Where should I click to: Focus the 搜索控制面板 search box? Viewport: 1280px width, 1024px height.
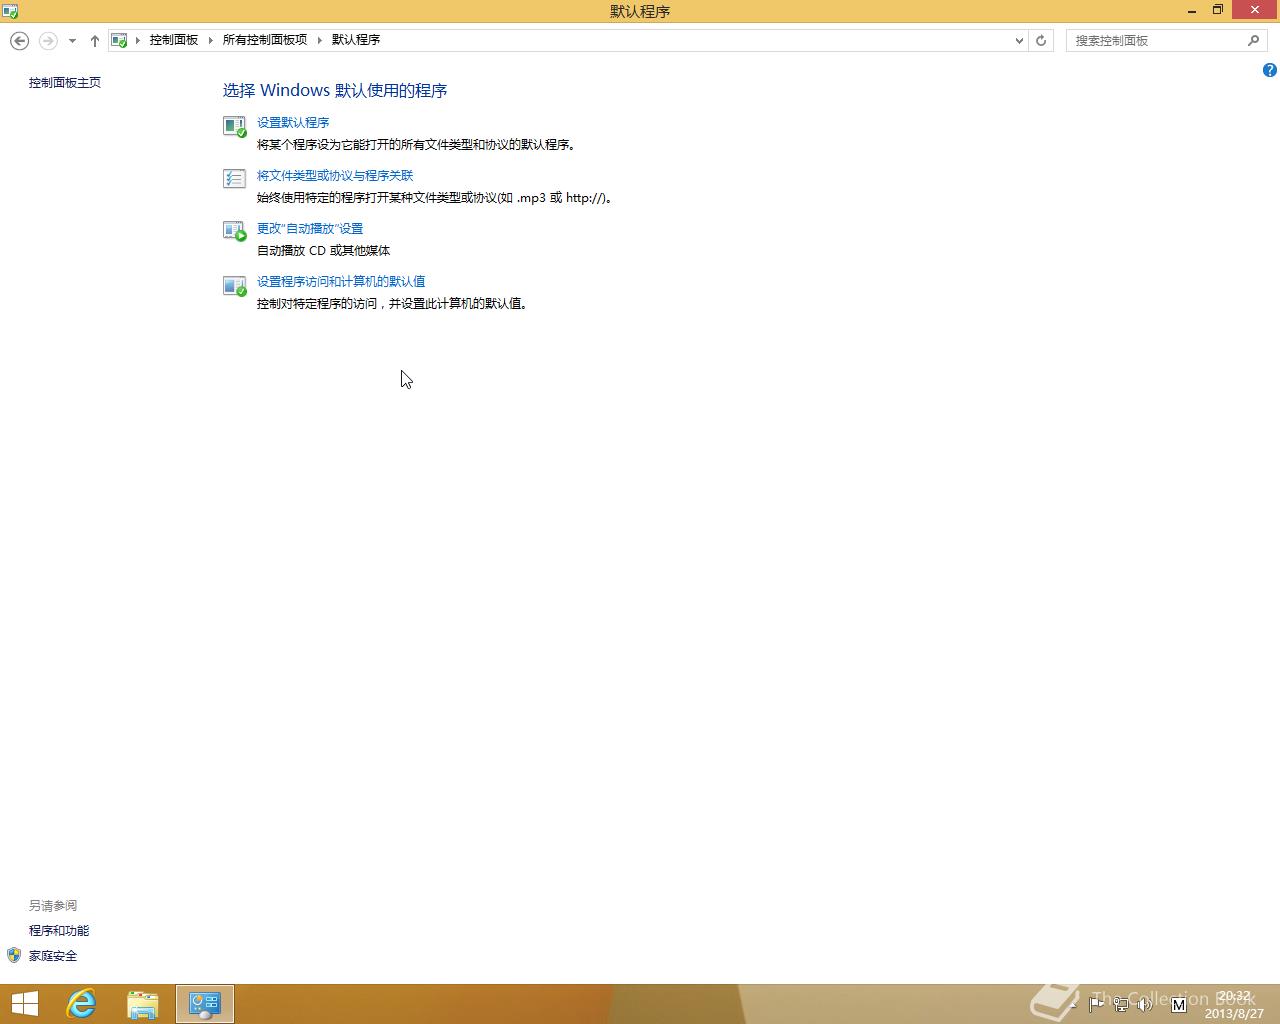(1166, 40)
